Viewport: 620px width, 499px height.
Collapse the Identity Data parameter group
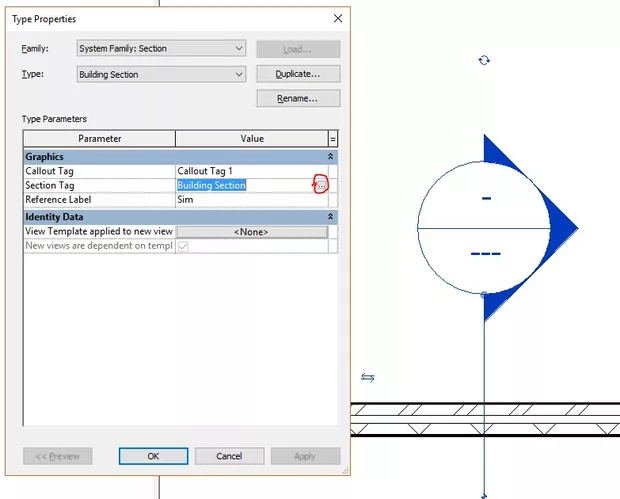point(330,217)
